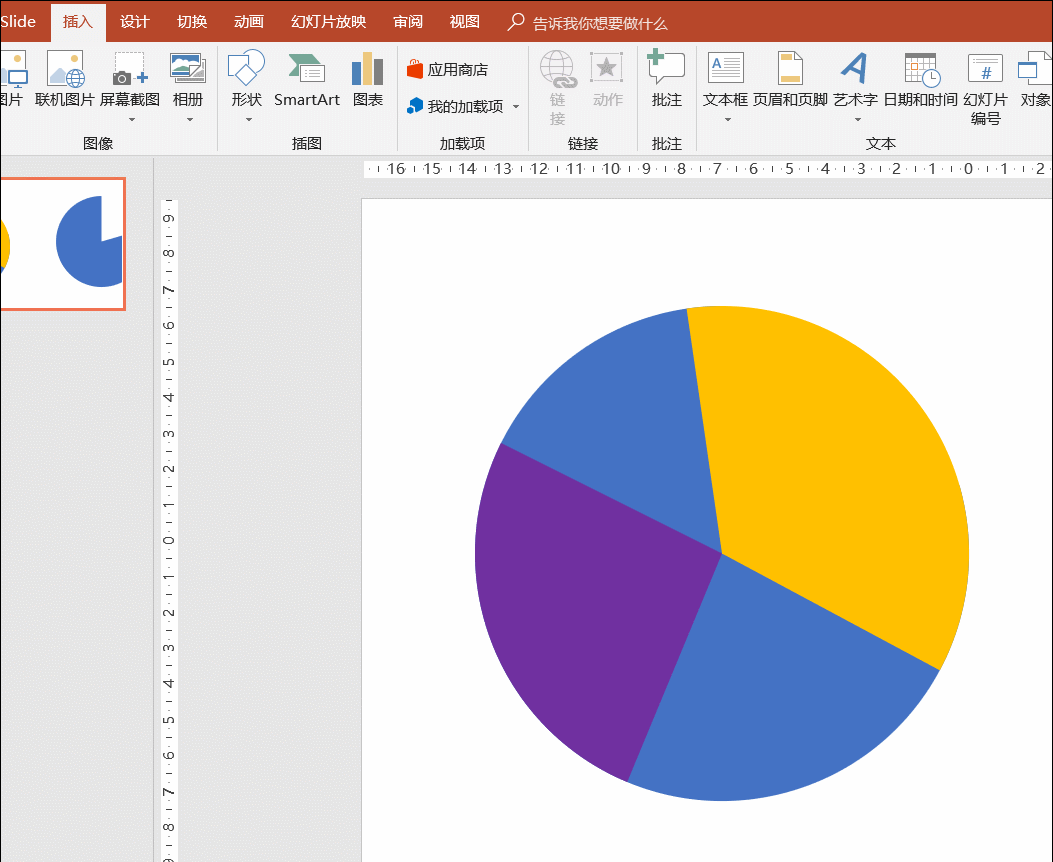
Task: Insert 幻灯片编号 slide number
Action: 985,88
